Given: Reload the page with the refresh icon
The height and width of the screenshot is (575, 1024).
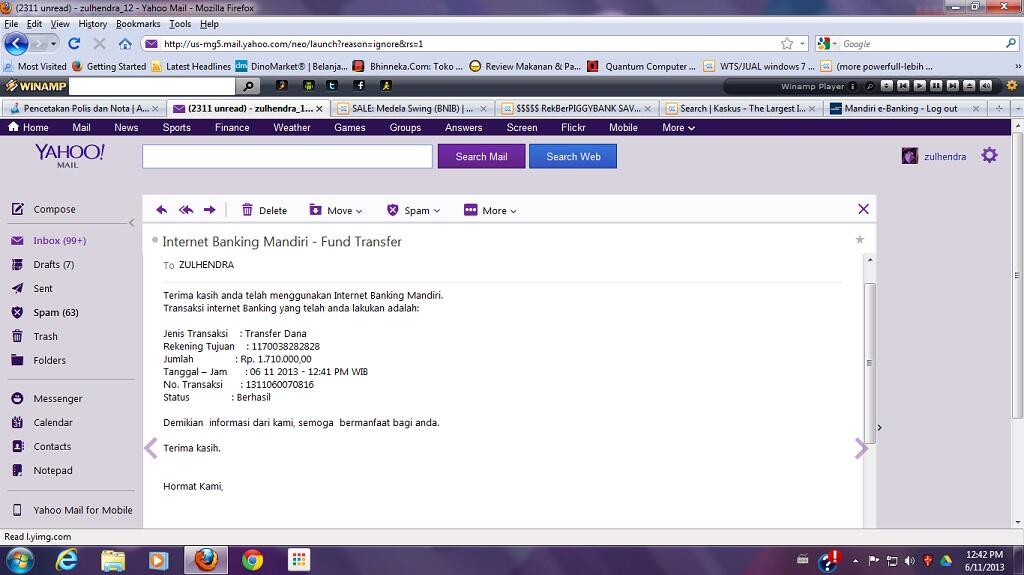Looking at the screenshot, I should [74, 44].
